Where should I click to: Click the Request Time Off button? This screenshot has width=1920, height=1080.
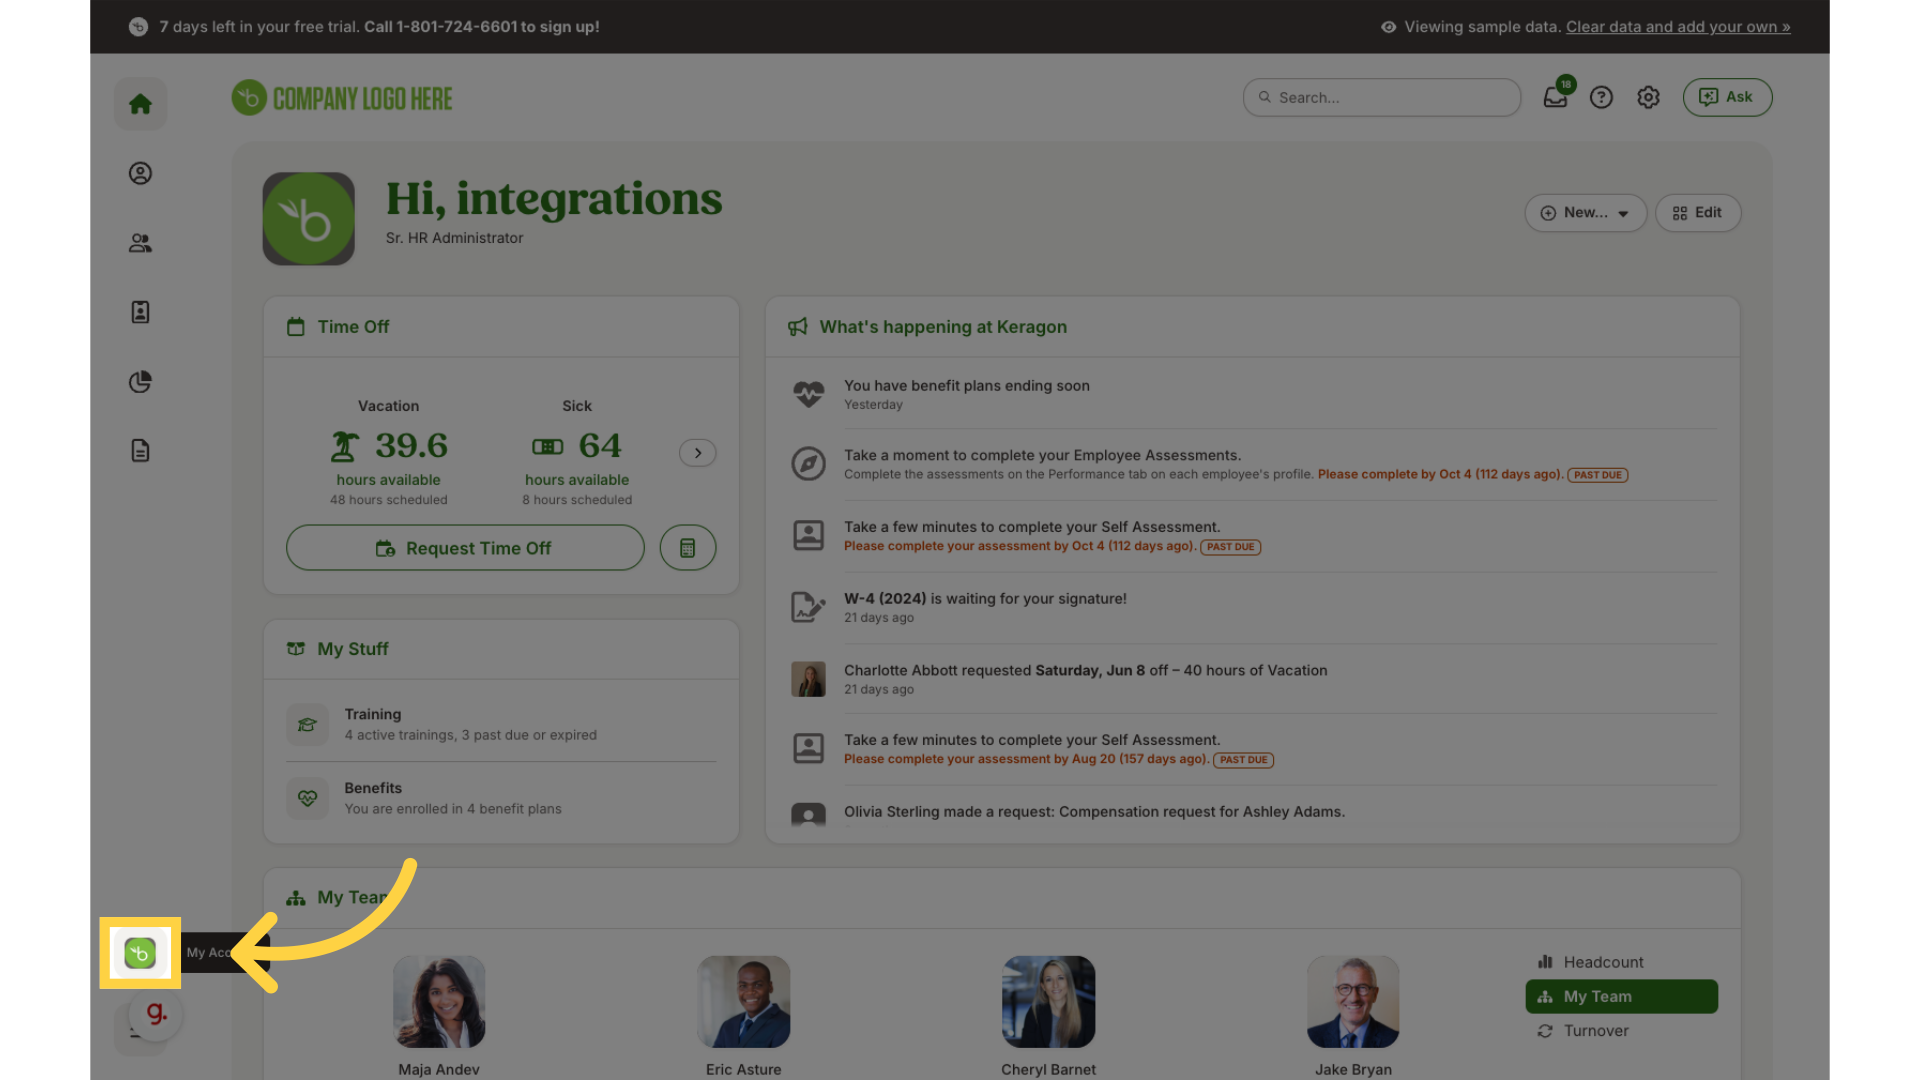(465, 547)
